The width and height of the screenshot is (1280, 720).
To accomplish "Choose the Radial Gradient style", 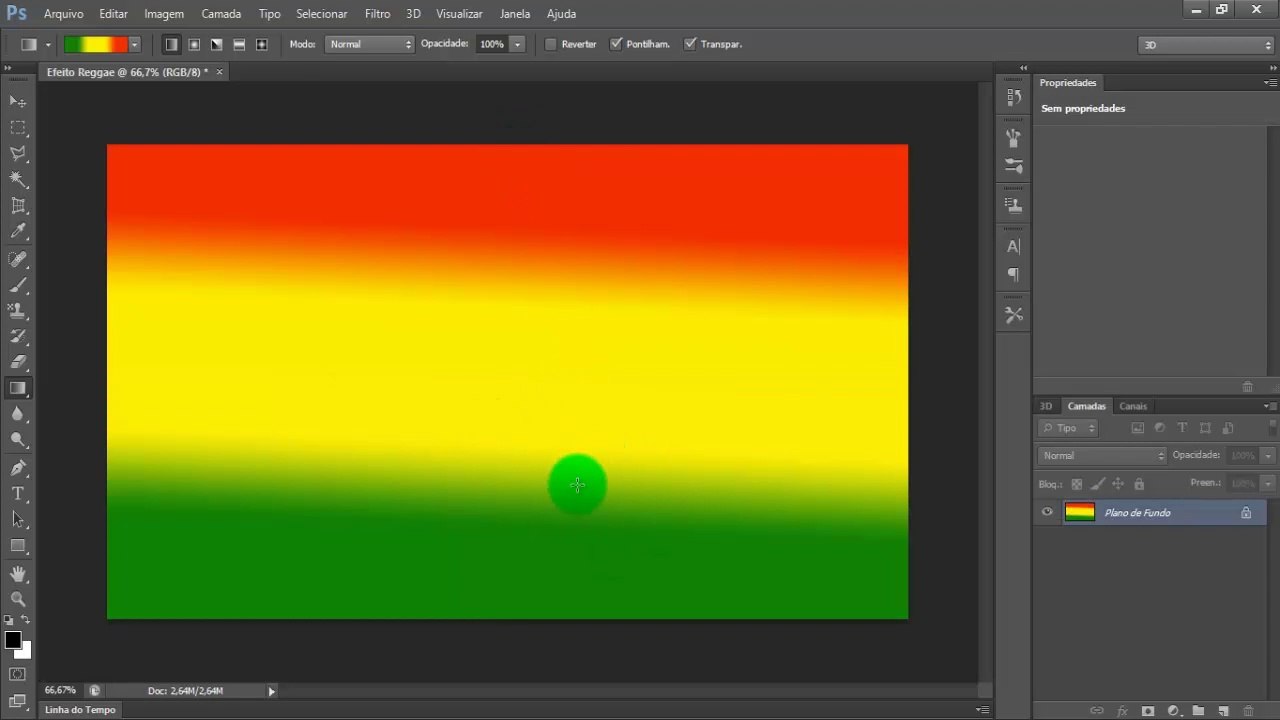I will click(194, 44).
